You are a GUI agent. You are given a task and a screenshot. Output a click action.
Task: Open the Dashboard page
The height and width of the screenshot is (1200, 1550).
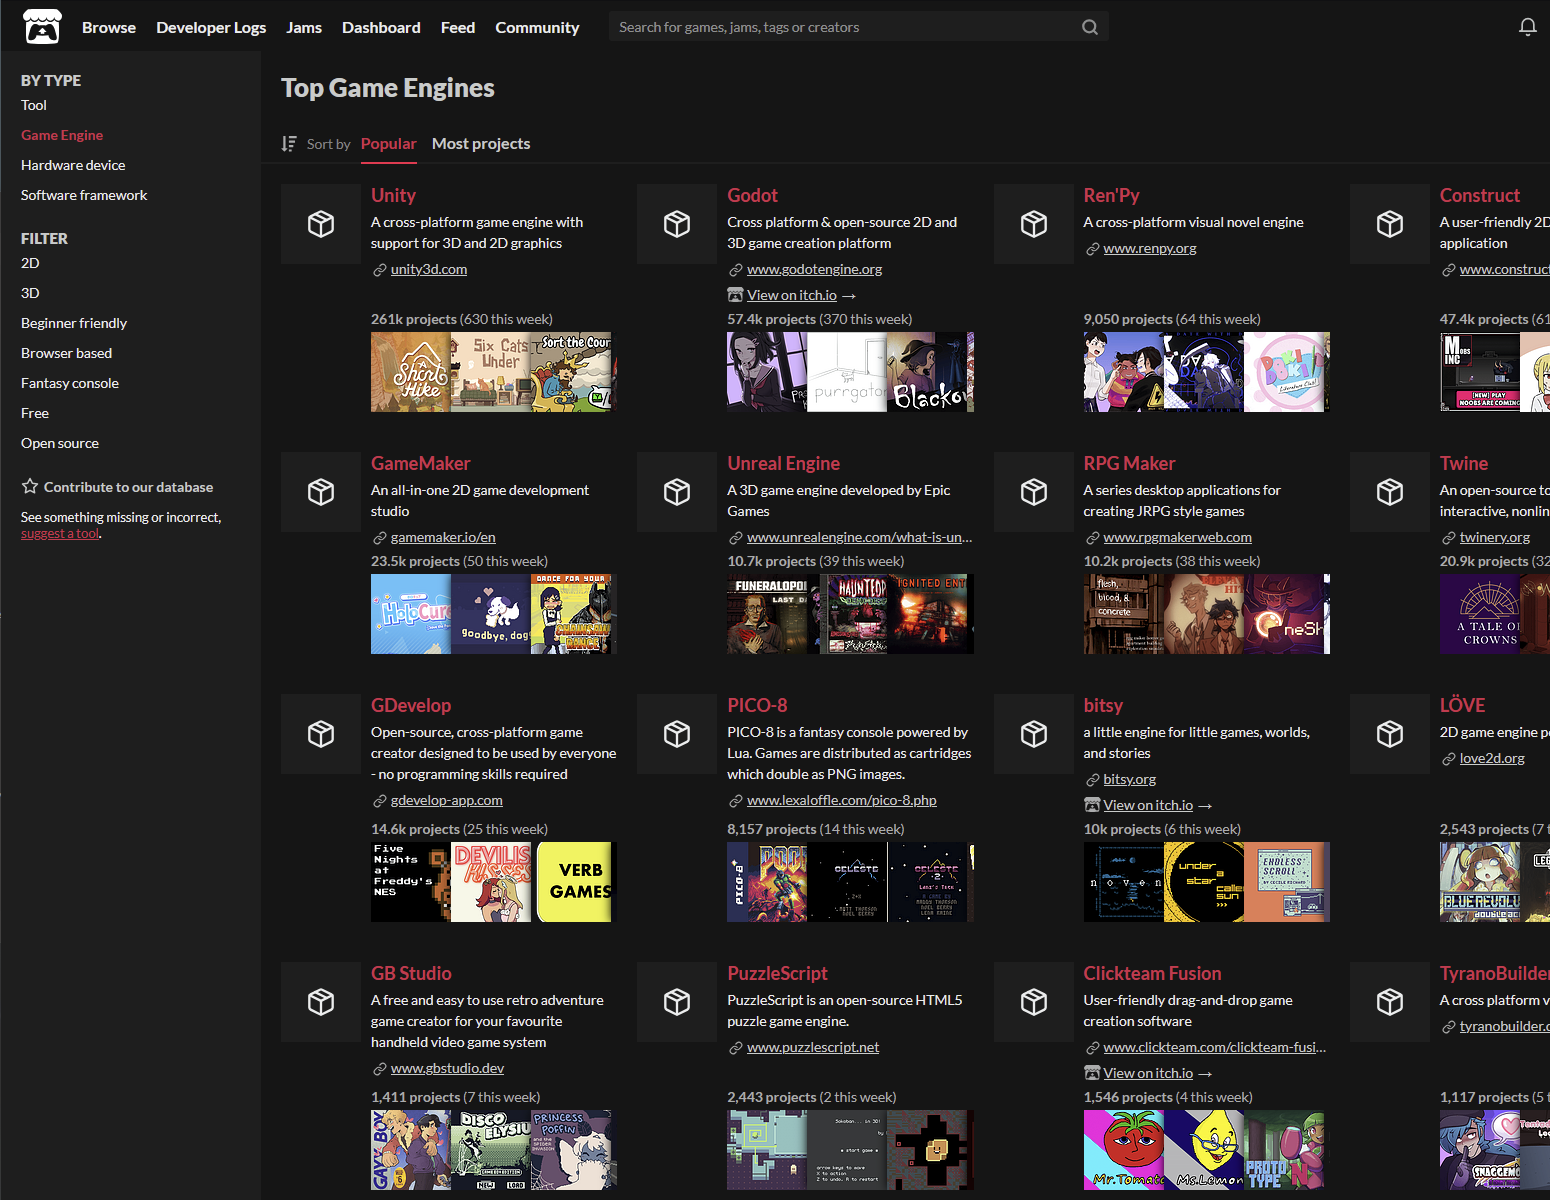point(381,27)
